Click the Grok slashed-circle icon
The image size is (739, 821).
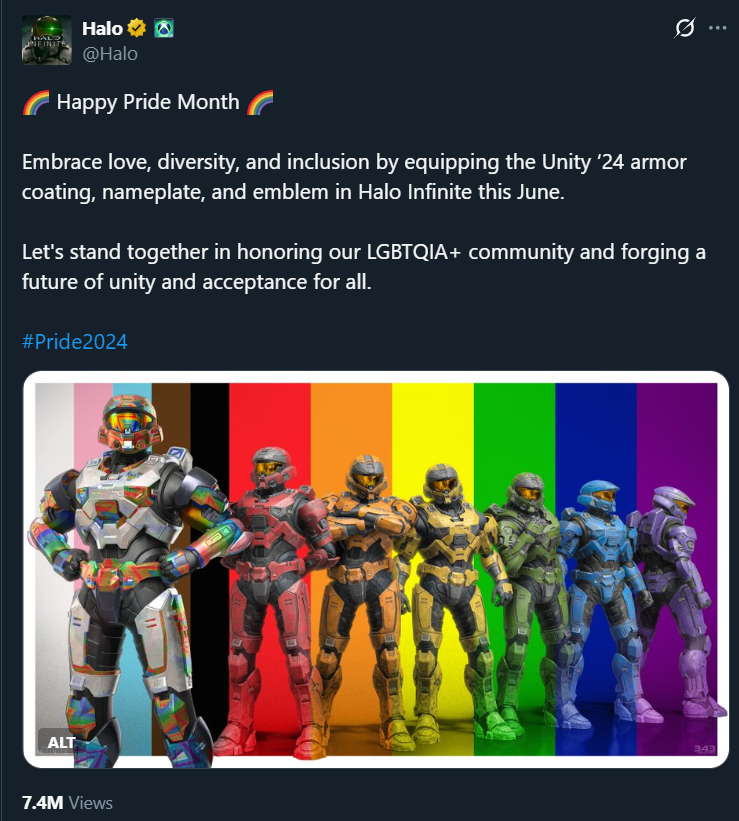(685, 28)
